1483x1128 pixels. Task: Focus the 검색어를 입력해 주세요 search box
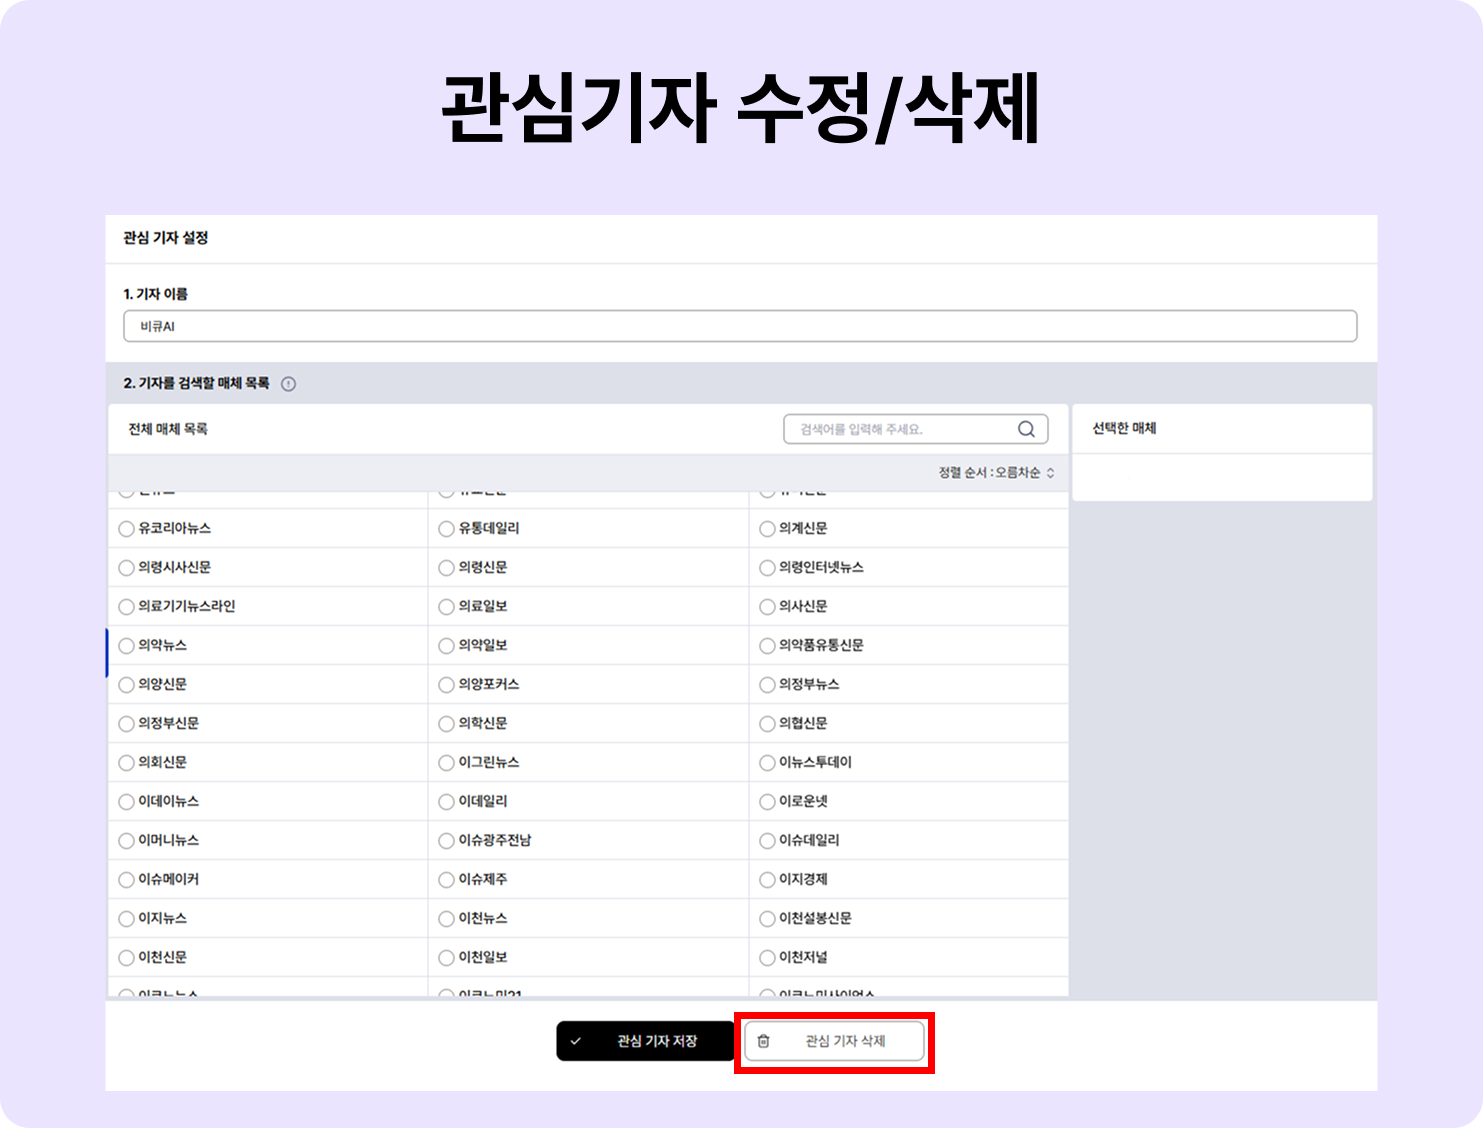pos(916,429)
